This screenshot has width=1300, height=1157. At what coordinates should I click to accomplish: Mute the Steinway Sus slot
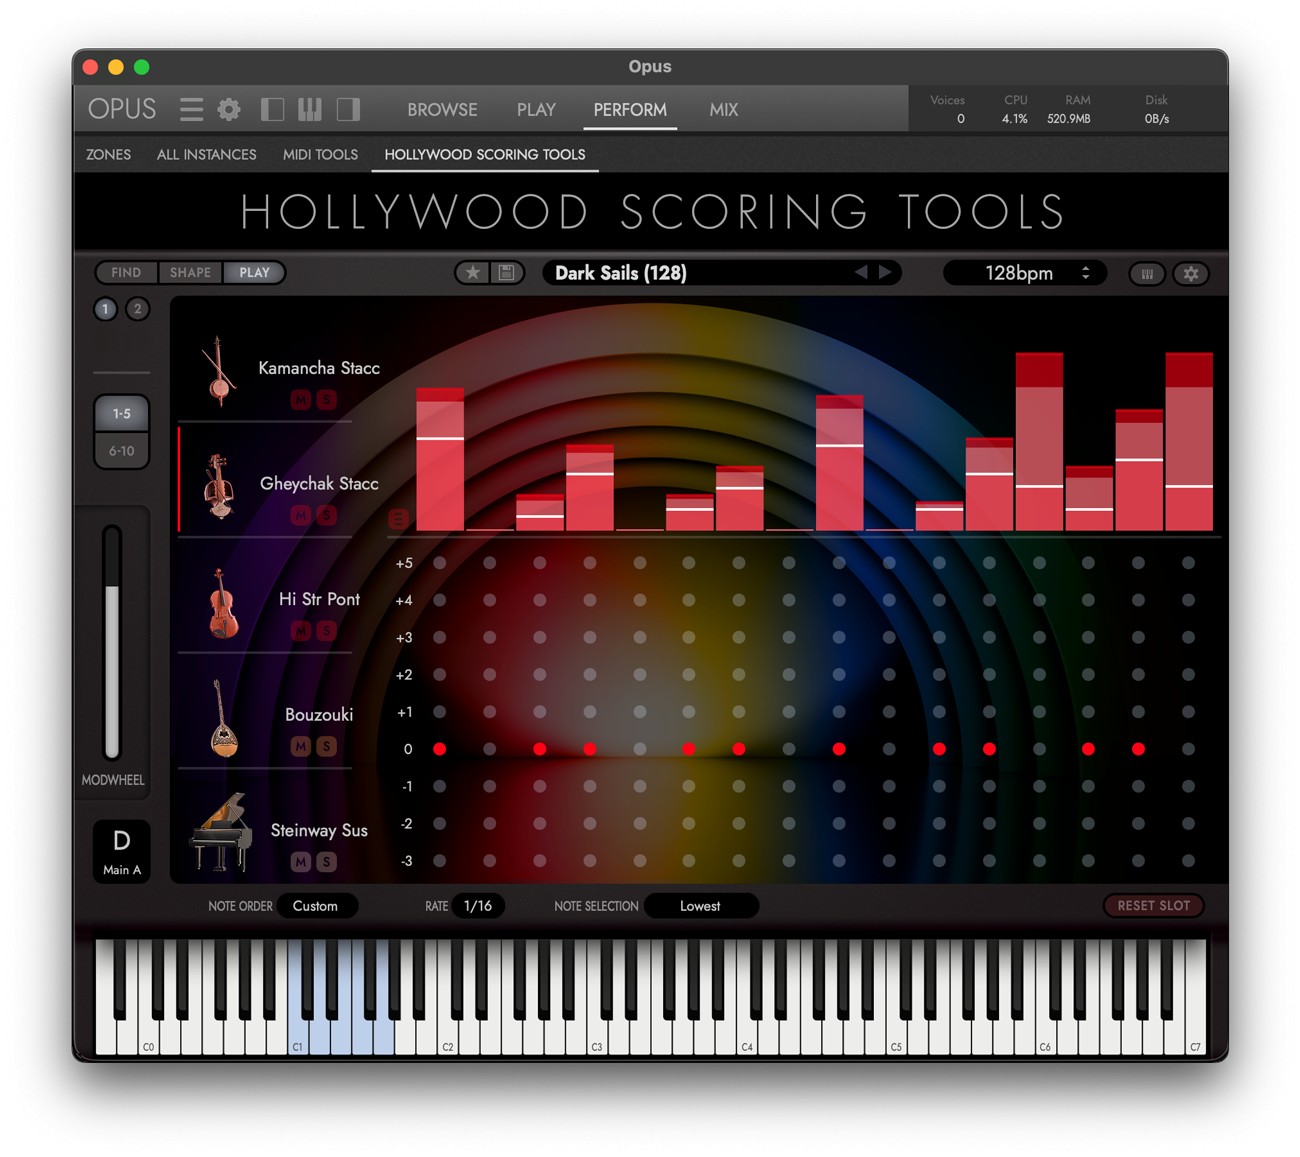point(300,862)
